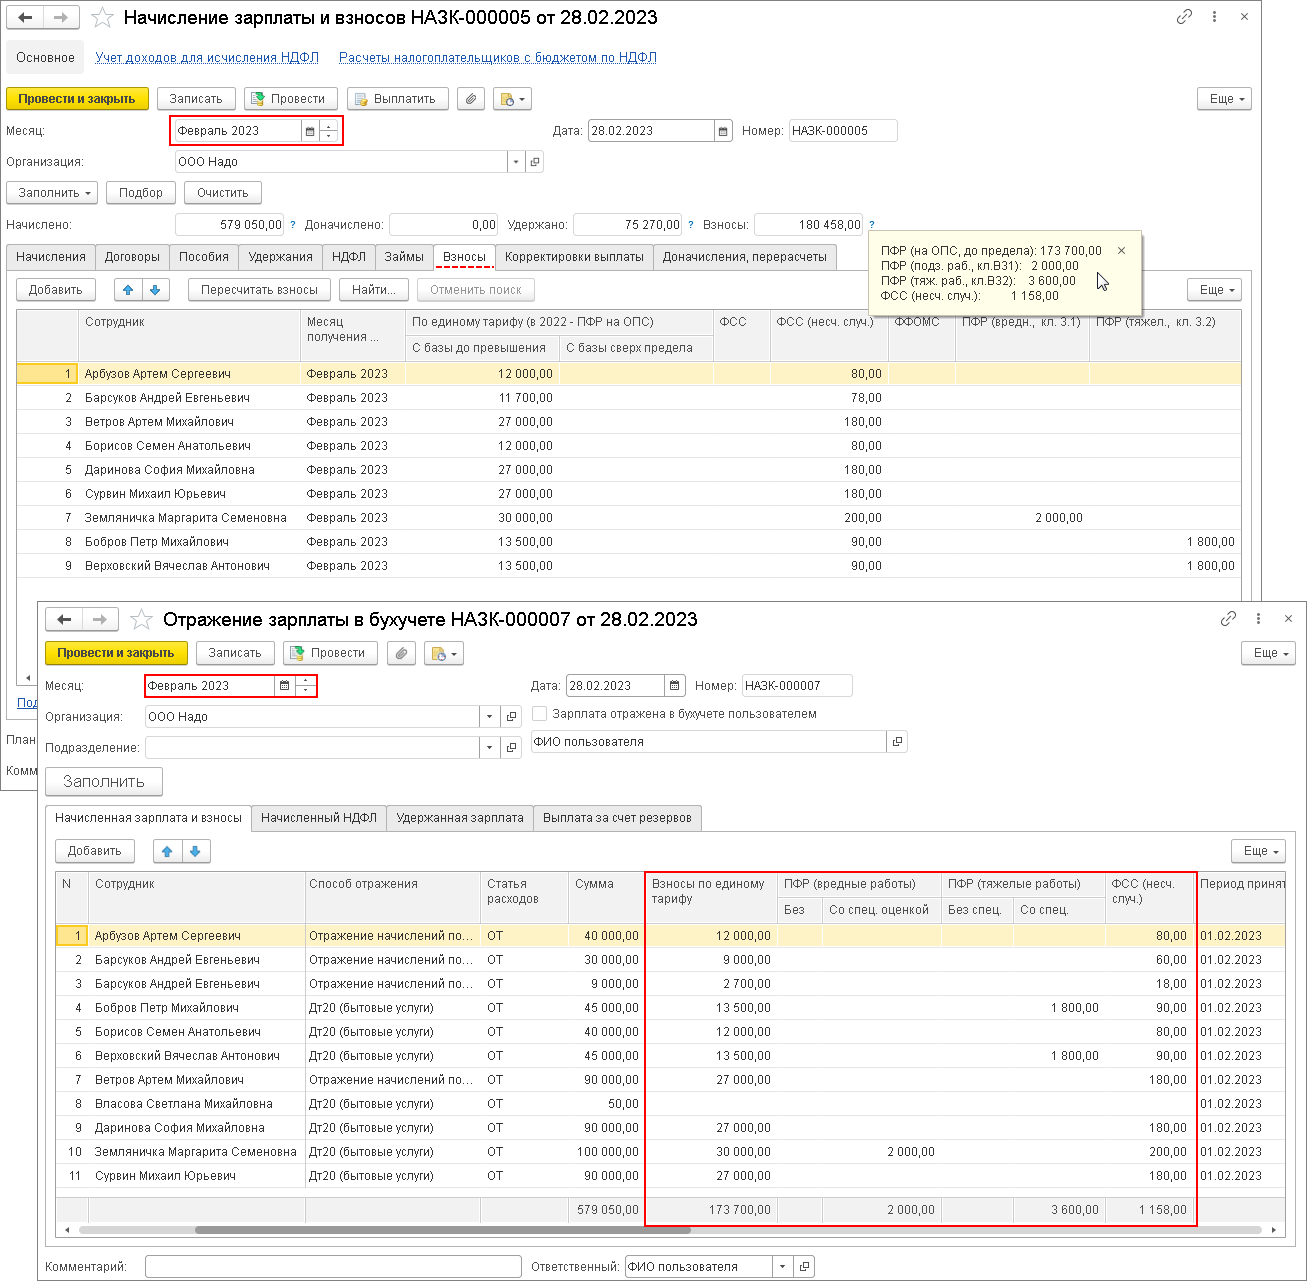Open Подразделение card icon in Отражение зарплаты
Viewport: 1311px width, 1285px height.
point(512,748)
